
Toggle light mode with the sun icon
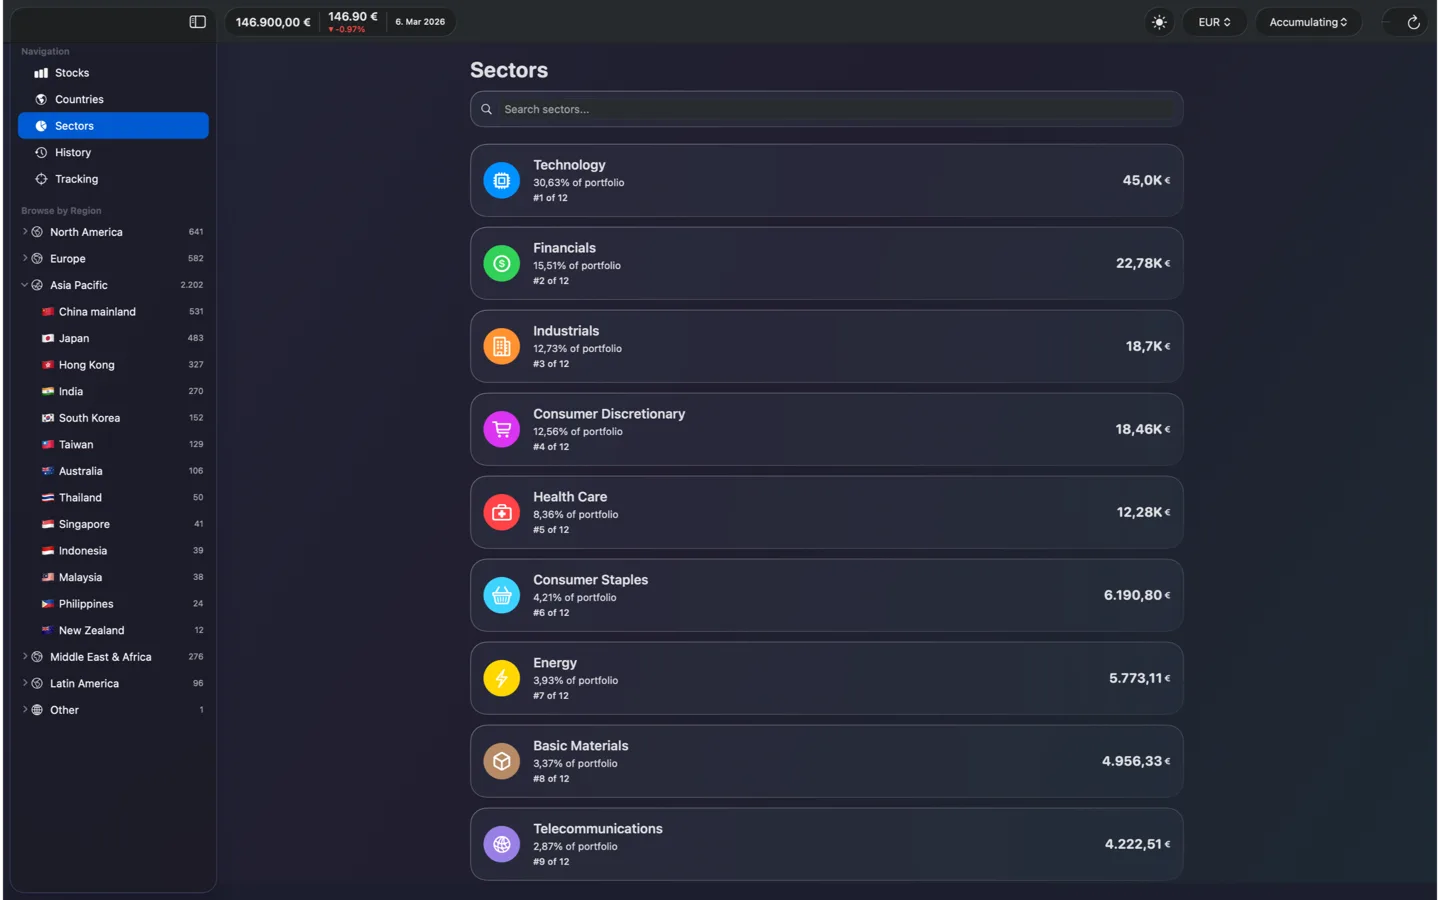pyautogui.click(x=1158, y=21)
